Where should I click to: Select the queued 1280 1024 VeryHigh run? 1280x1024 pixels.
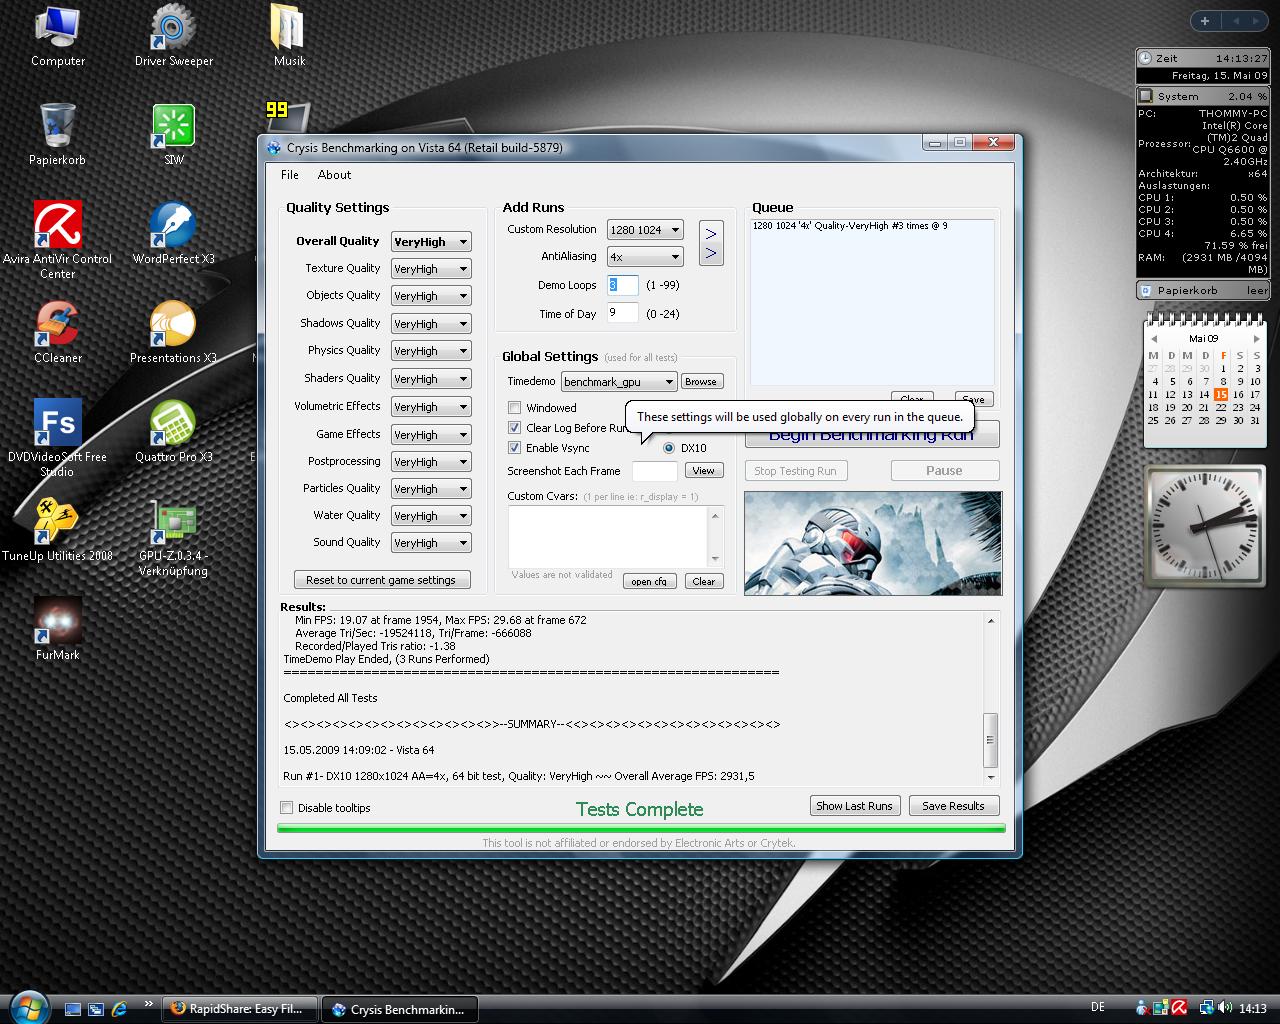(x=850, y=226)
